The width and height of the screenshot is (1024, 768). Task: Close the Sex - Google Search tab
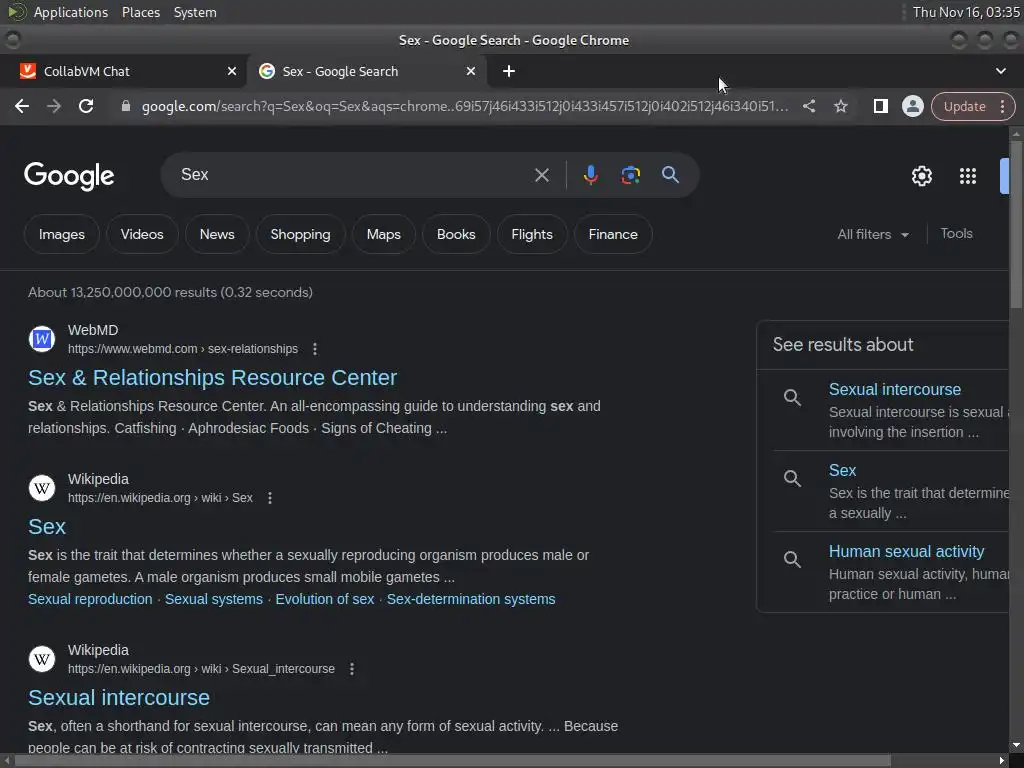471,71
